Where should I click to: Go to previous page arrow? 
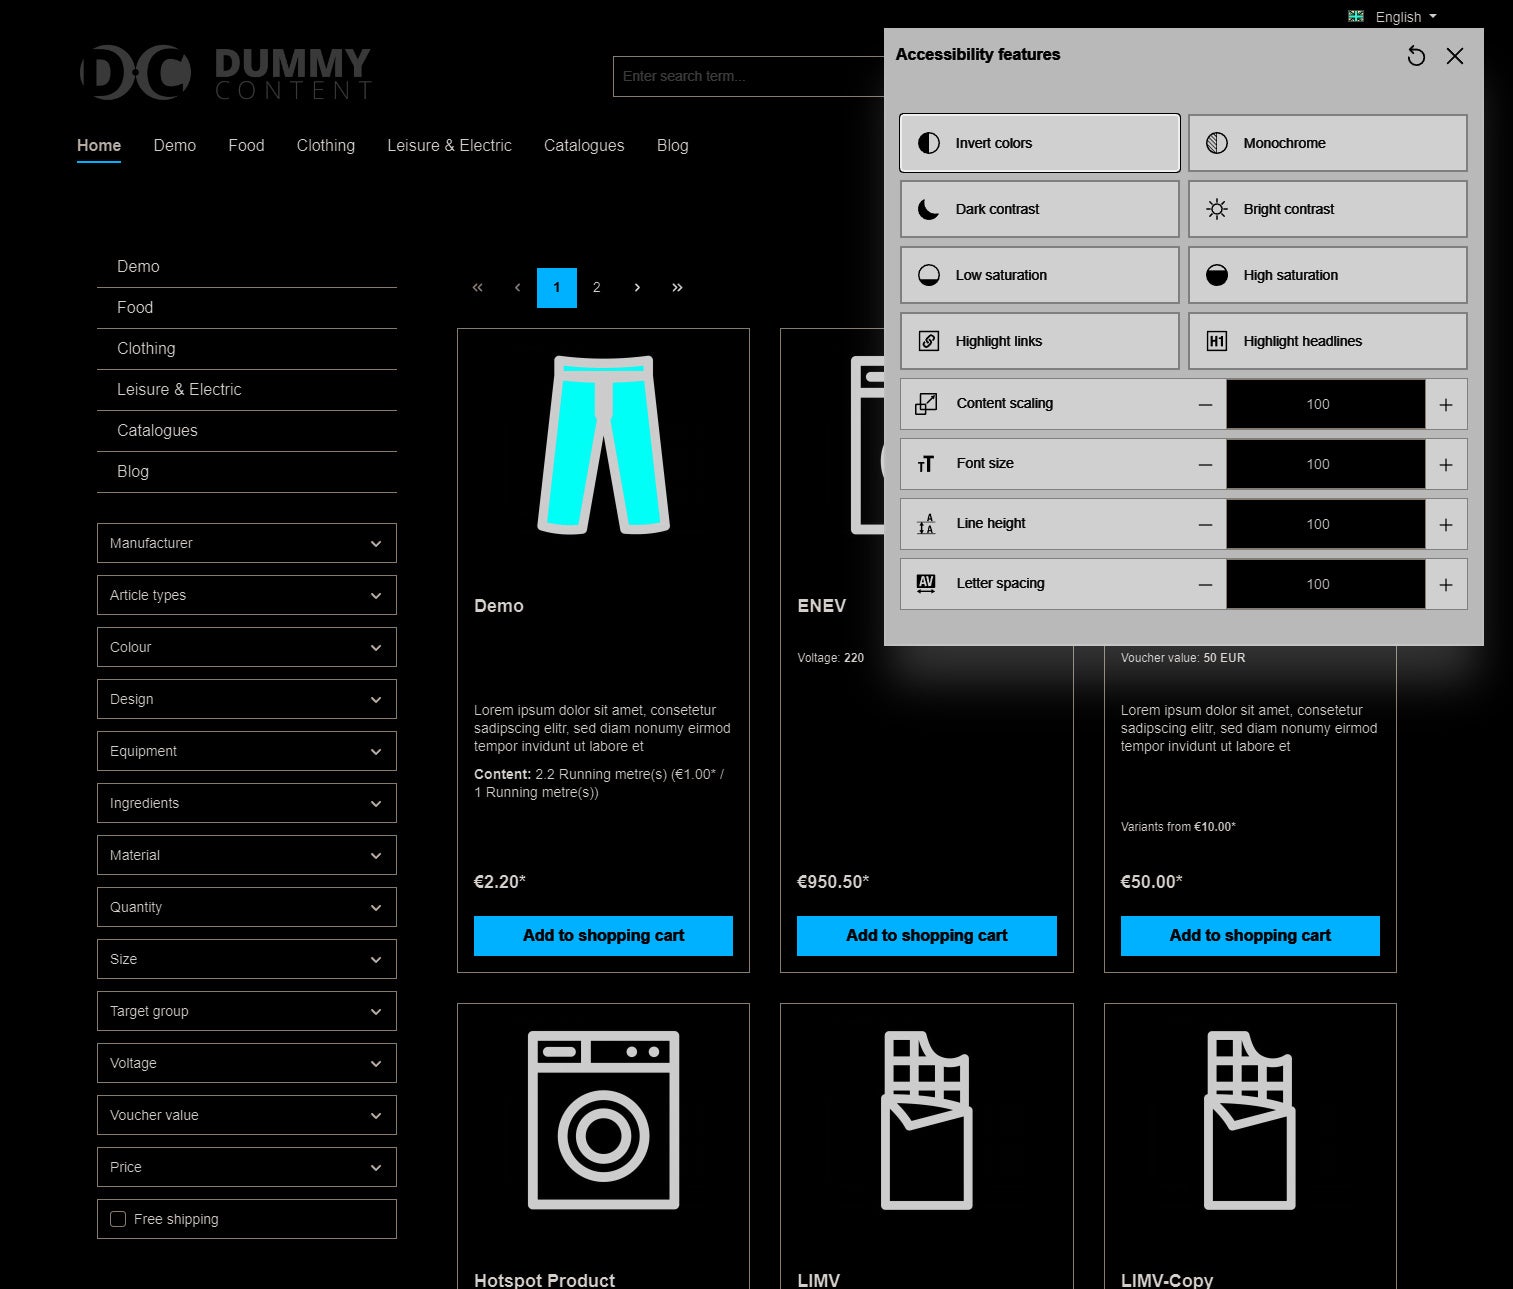(x=517, y=288)
